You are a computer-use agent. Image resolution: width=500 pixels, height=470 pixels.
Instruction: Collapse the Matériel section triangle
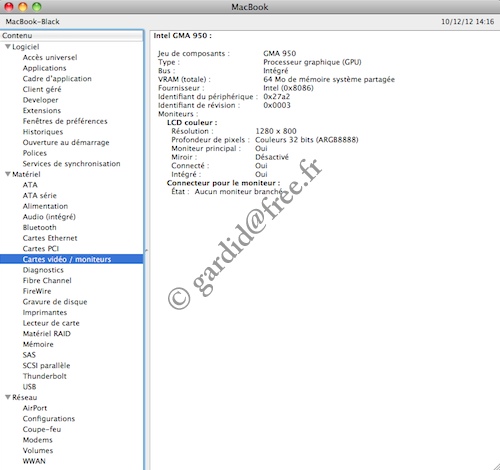(x=8, y=174)
